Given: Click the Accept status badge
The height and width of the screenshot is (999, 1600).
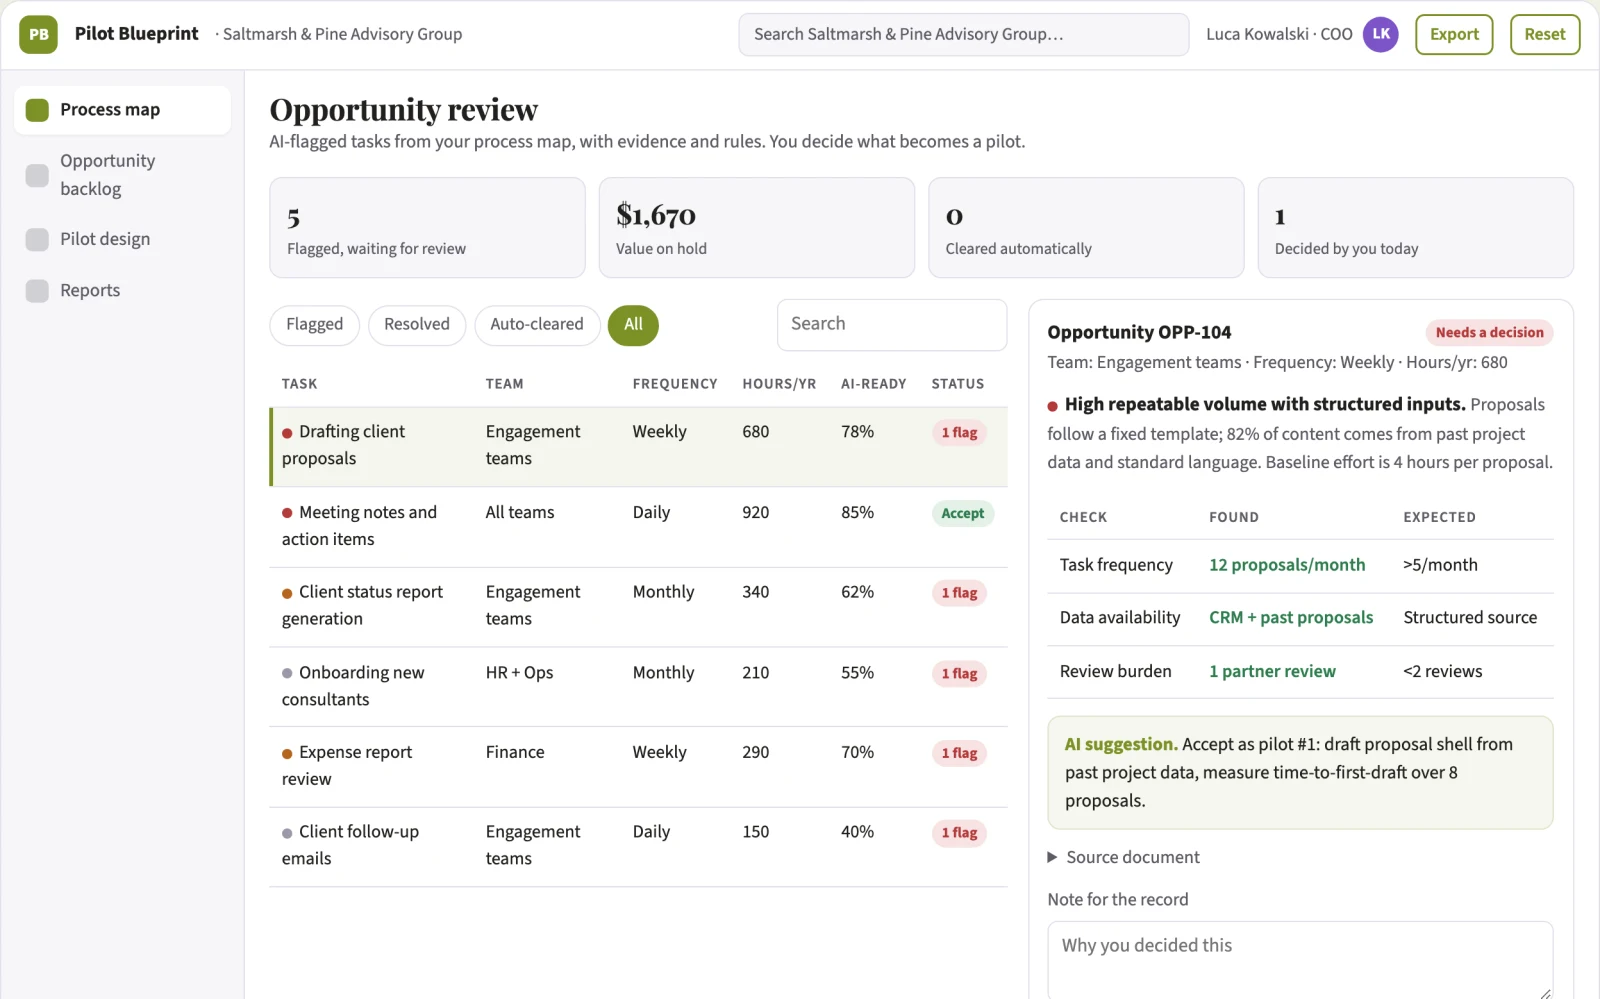Looking at the screenshot, I should click(x=962, y=514).
